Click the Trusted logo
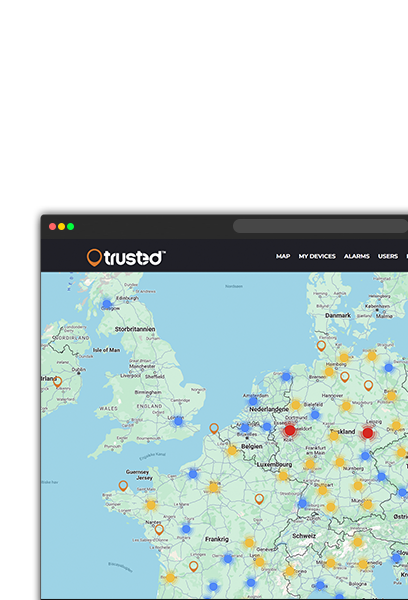 (126, 257)
